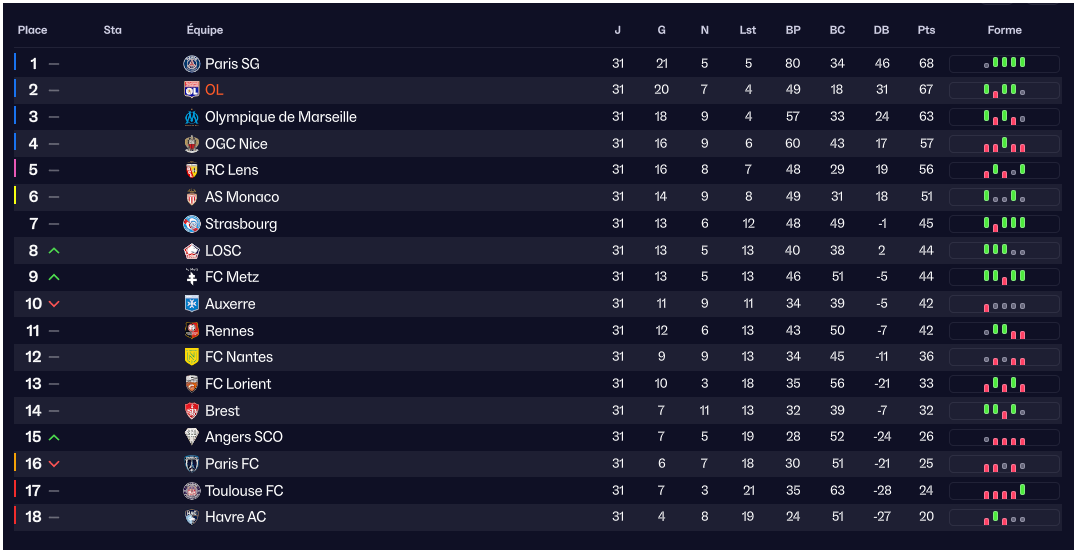This screenshot has height=553, width=1076.
Task: Click the OGC Nice club badge
Action: pyautogui.click(x=192, y=144)
